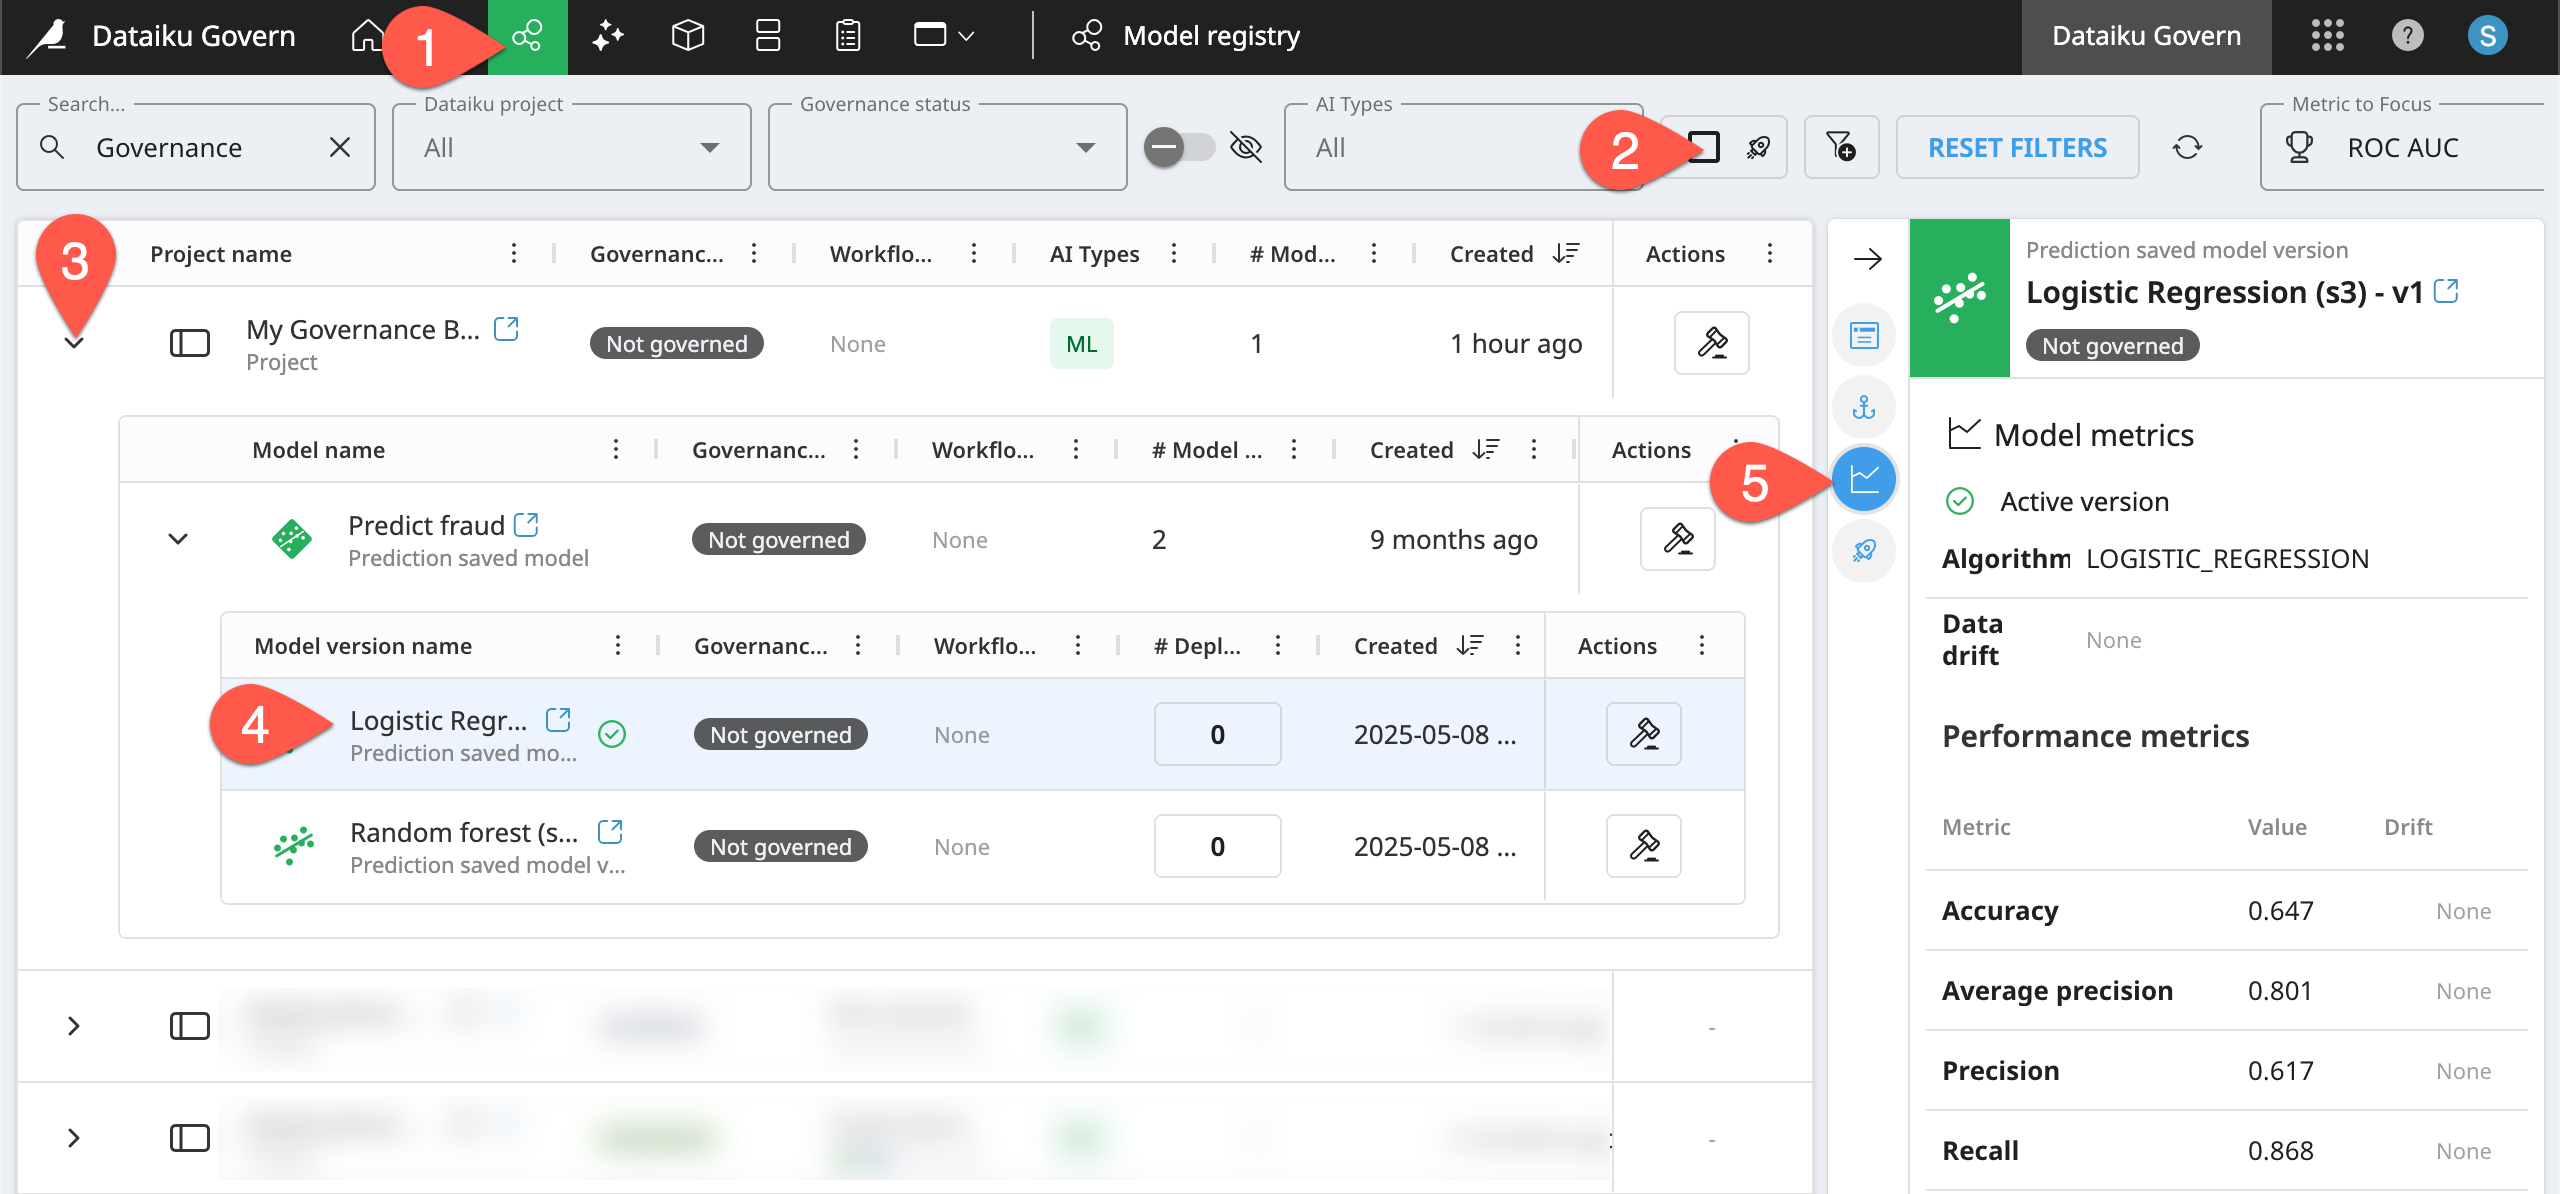
Task: Open the clipboard icon page in navbar
Action: tap(848, 36)
